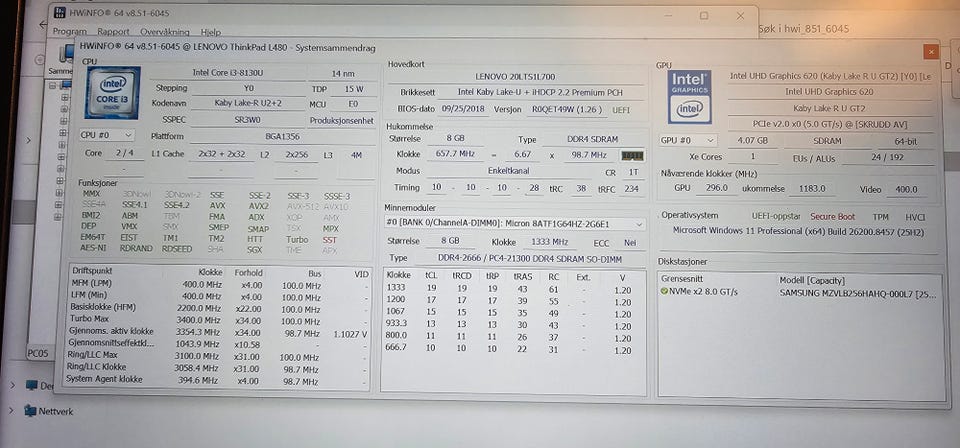Click the Produksjonsenhet field
Image resolution: width=960 pixels, height=448 pixels.
342,121
